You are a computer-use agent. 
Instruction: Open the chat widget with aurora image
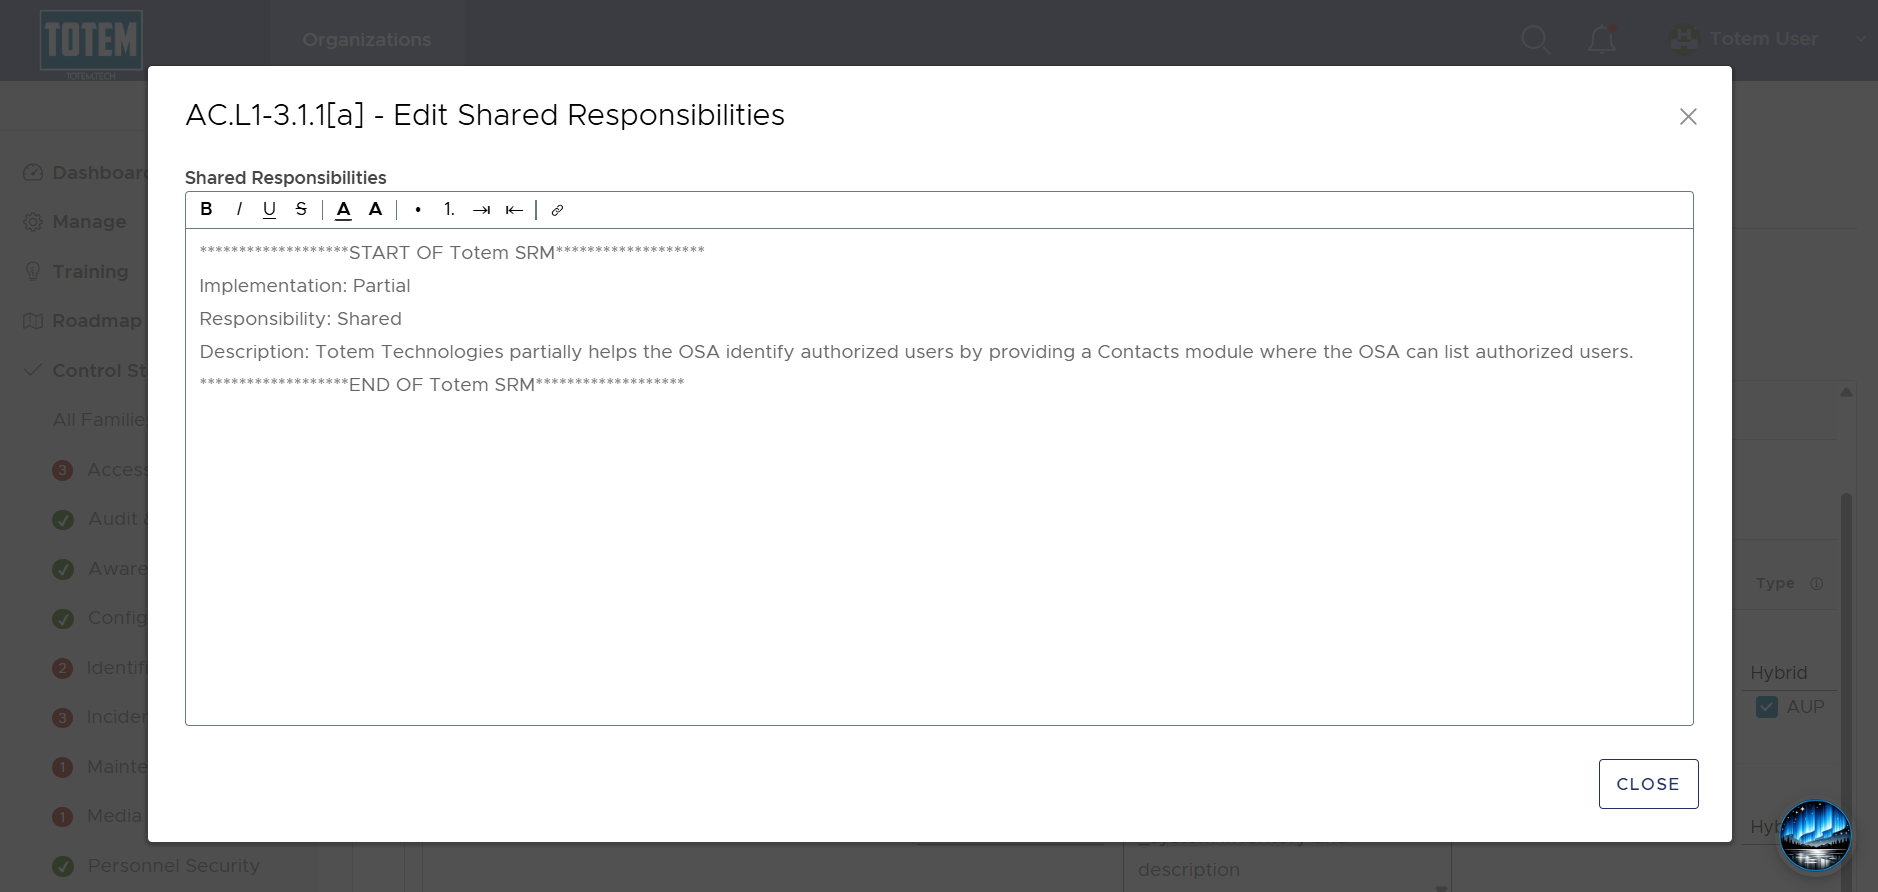(1815, 836)
